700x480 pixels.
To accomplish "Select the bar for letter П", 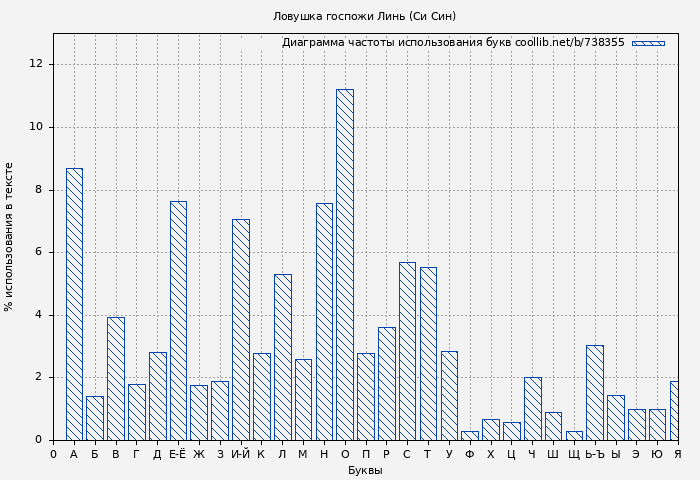I will [x=366, y=397].
